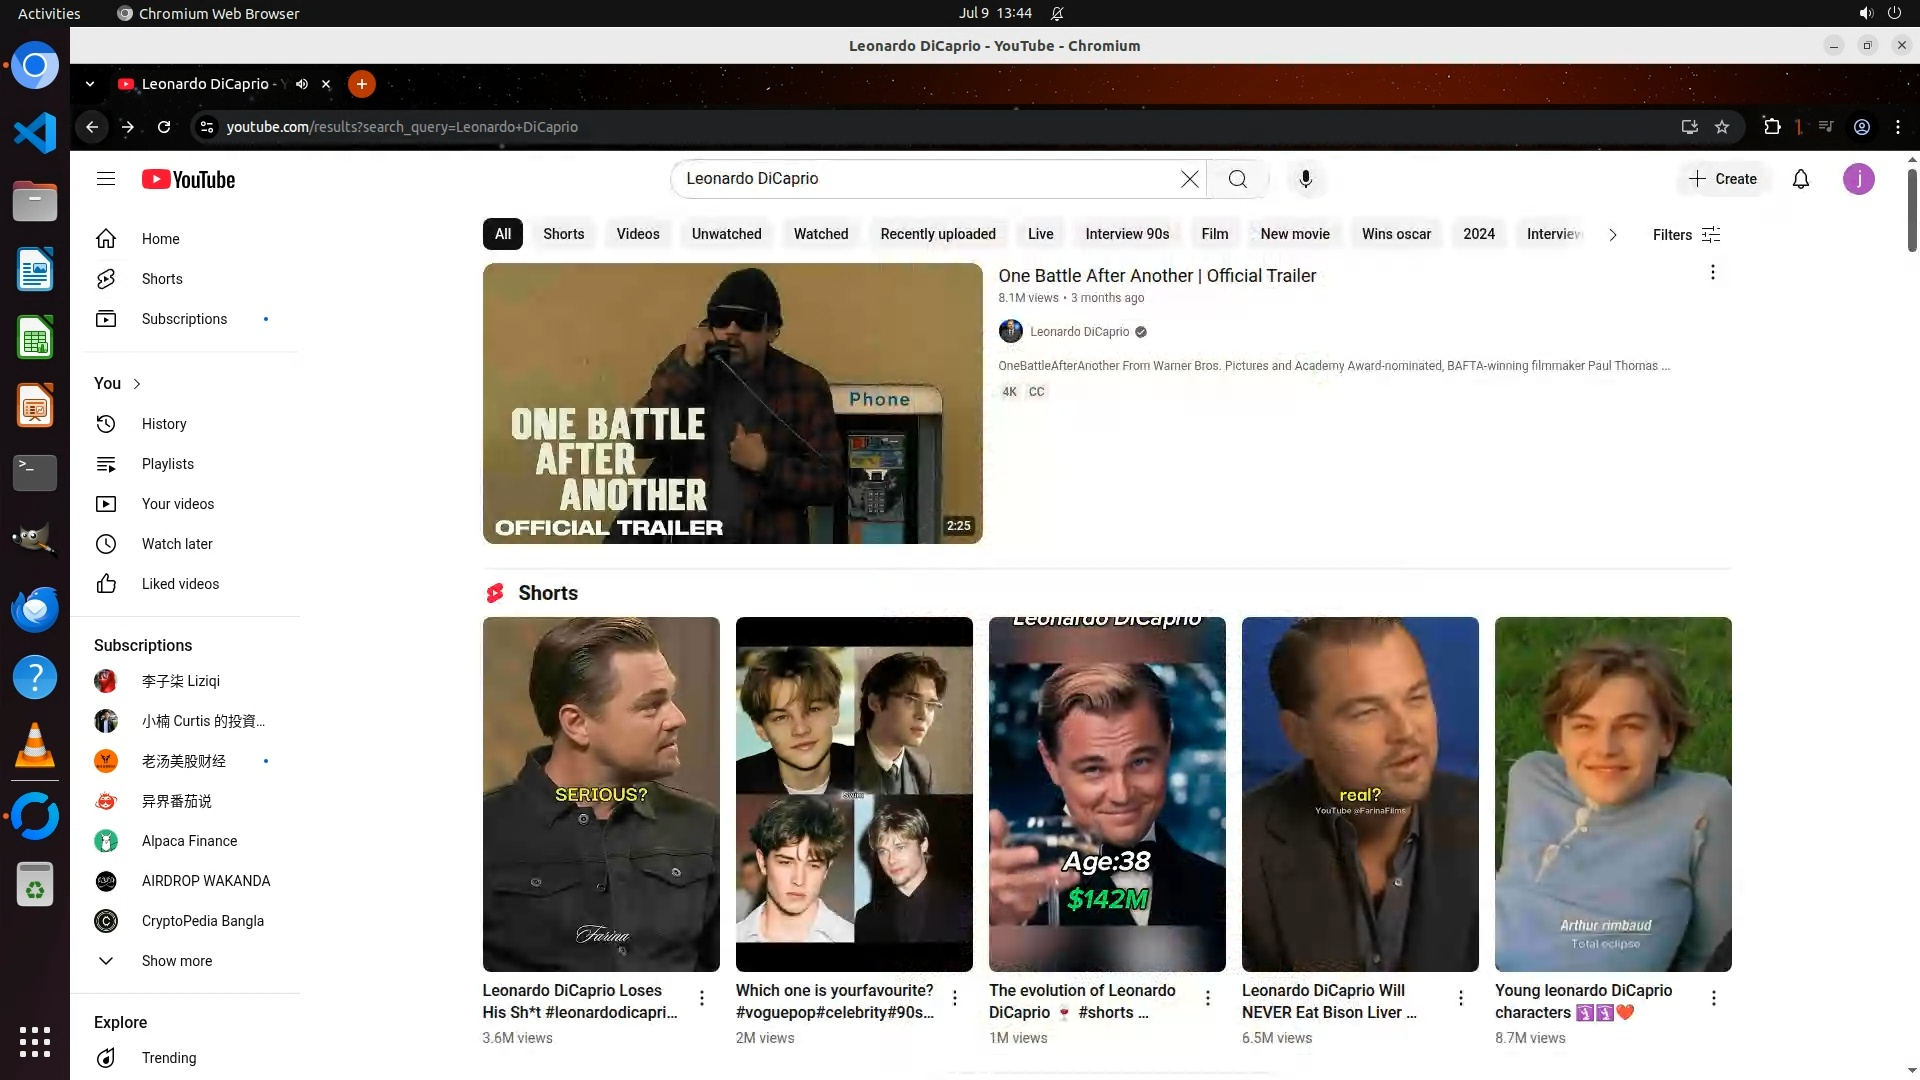Image resolution: width=1920 pixels, height=1080 pixels.
Task: Open the Leonardo DiCaprio channel link
Action: point(1079,332)
